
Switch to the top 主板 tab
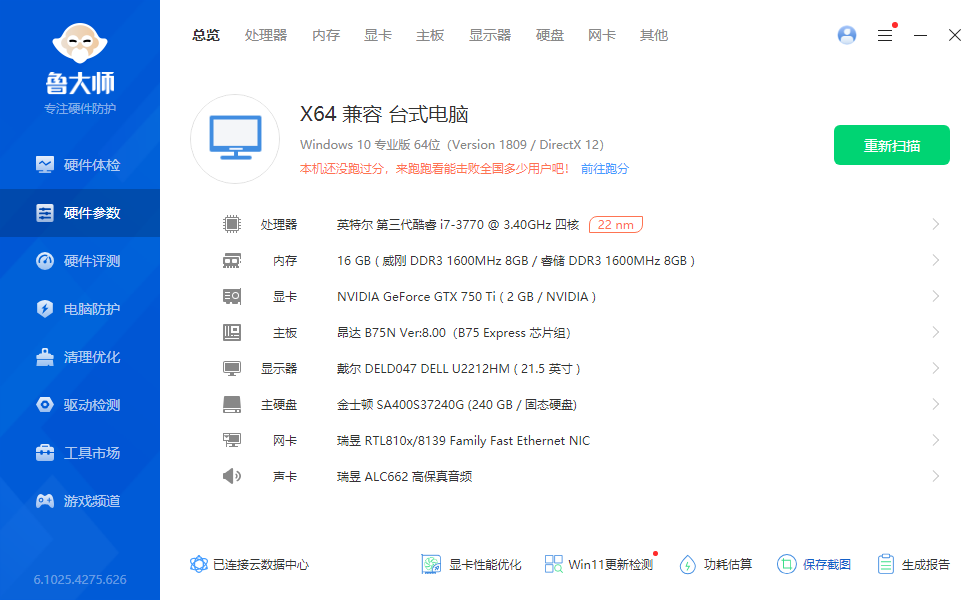(430, 36)
